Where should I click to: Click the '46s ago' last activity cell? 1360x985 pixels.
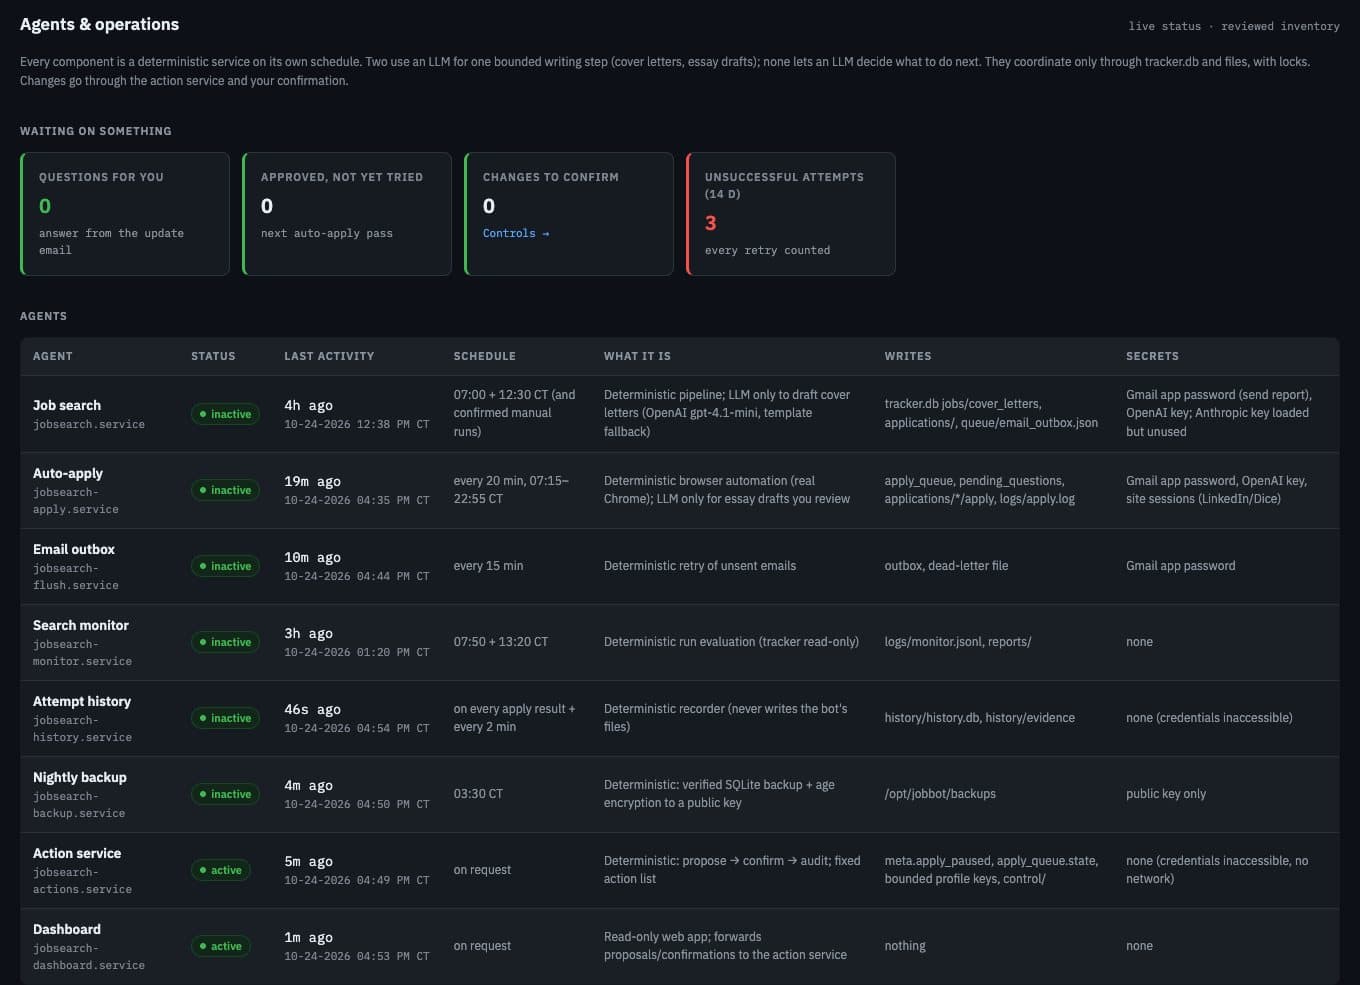pyautogui.click(x=312, y=709)
